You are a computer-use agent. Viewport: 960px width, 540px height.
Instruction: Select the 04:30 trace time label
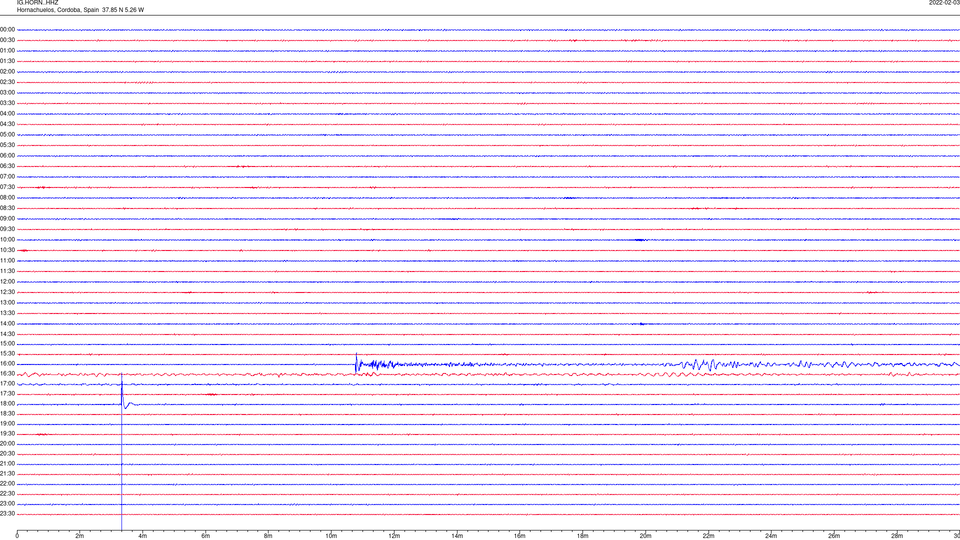tap(7, 124)
